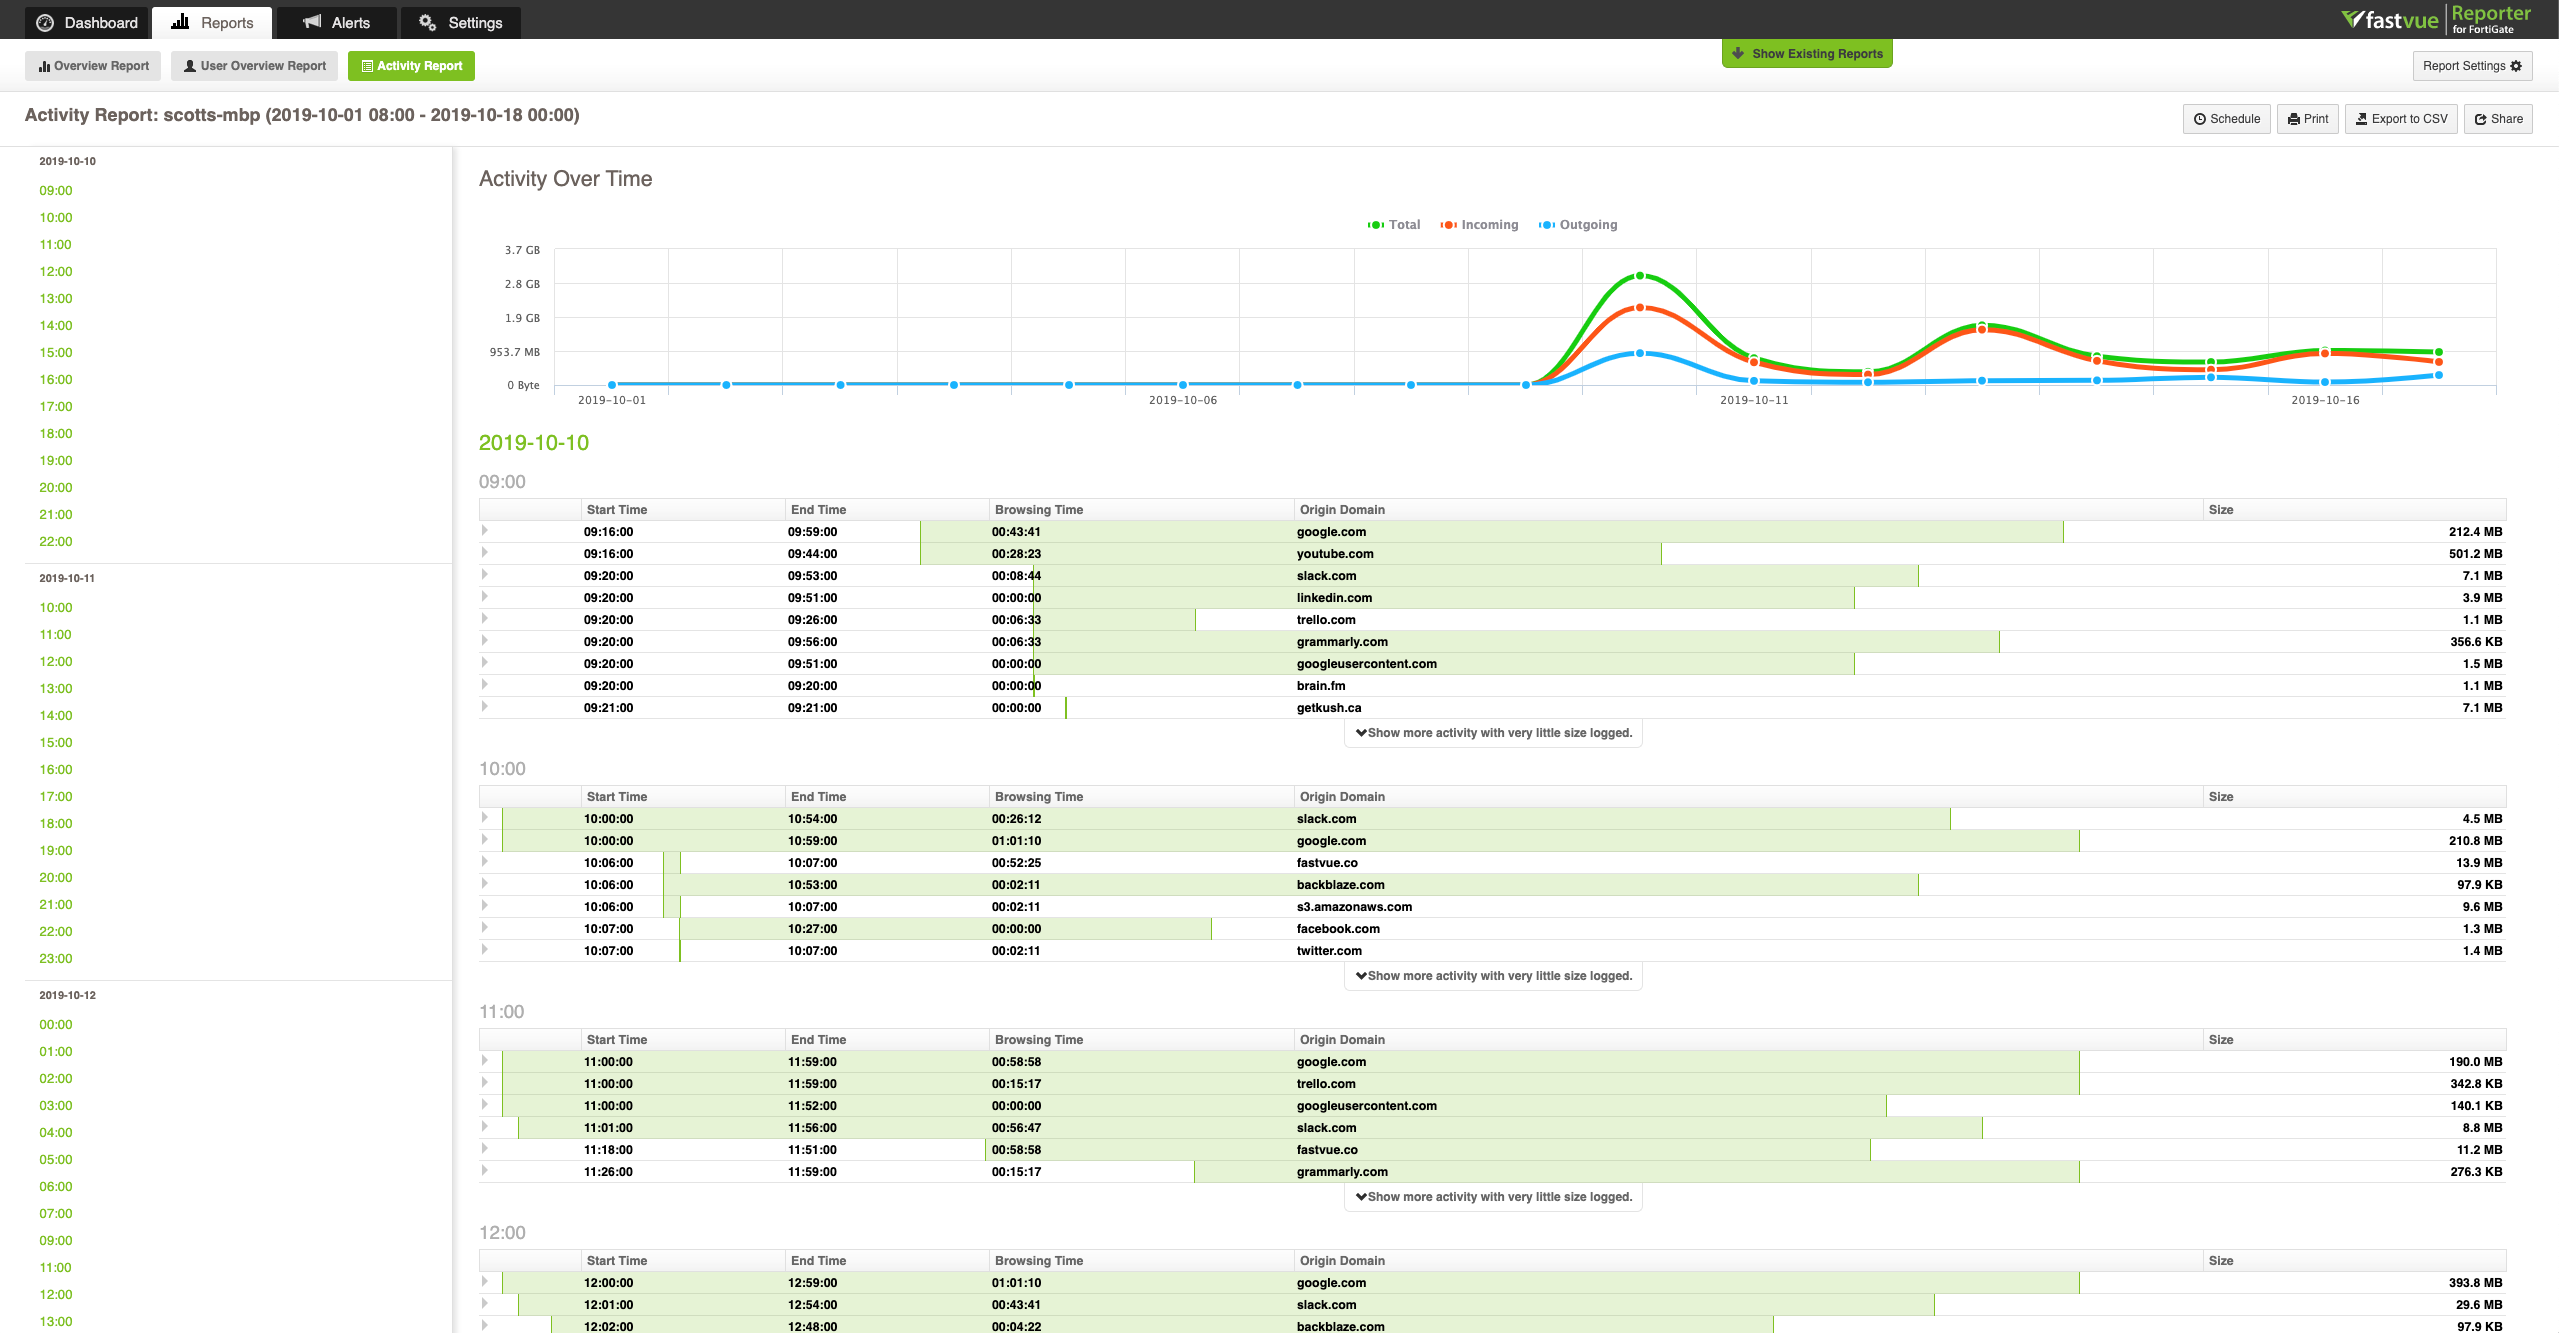Click the Alerts megaphone icon
2559x1333 pixels.
pos(311,22)
